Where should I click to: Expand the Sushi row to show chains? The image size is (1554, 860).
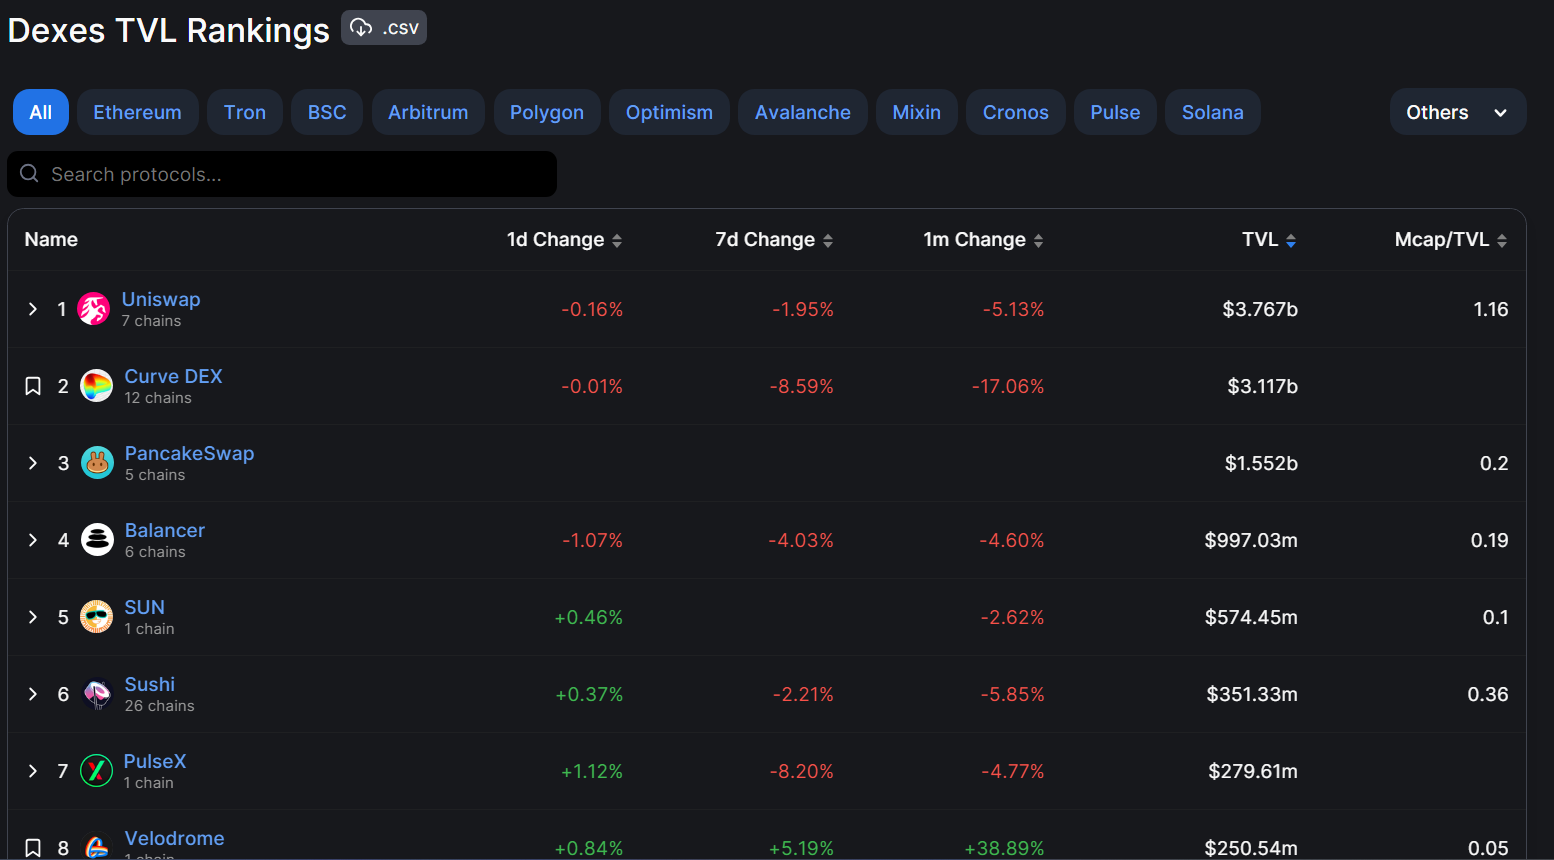point(32,693)
